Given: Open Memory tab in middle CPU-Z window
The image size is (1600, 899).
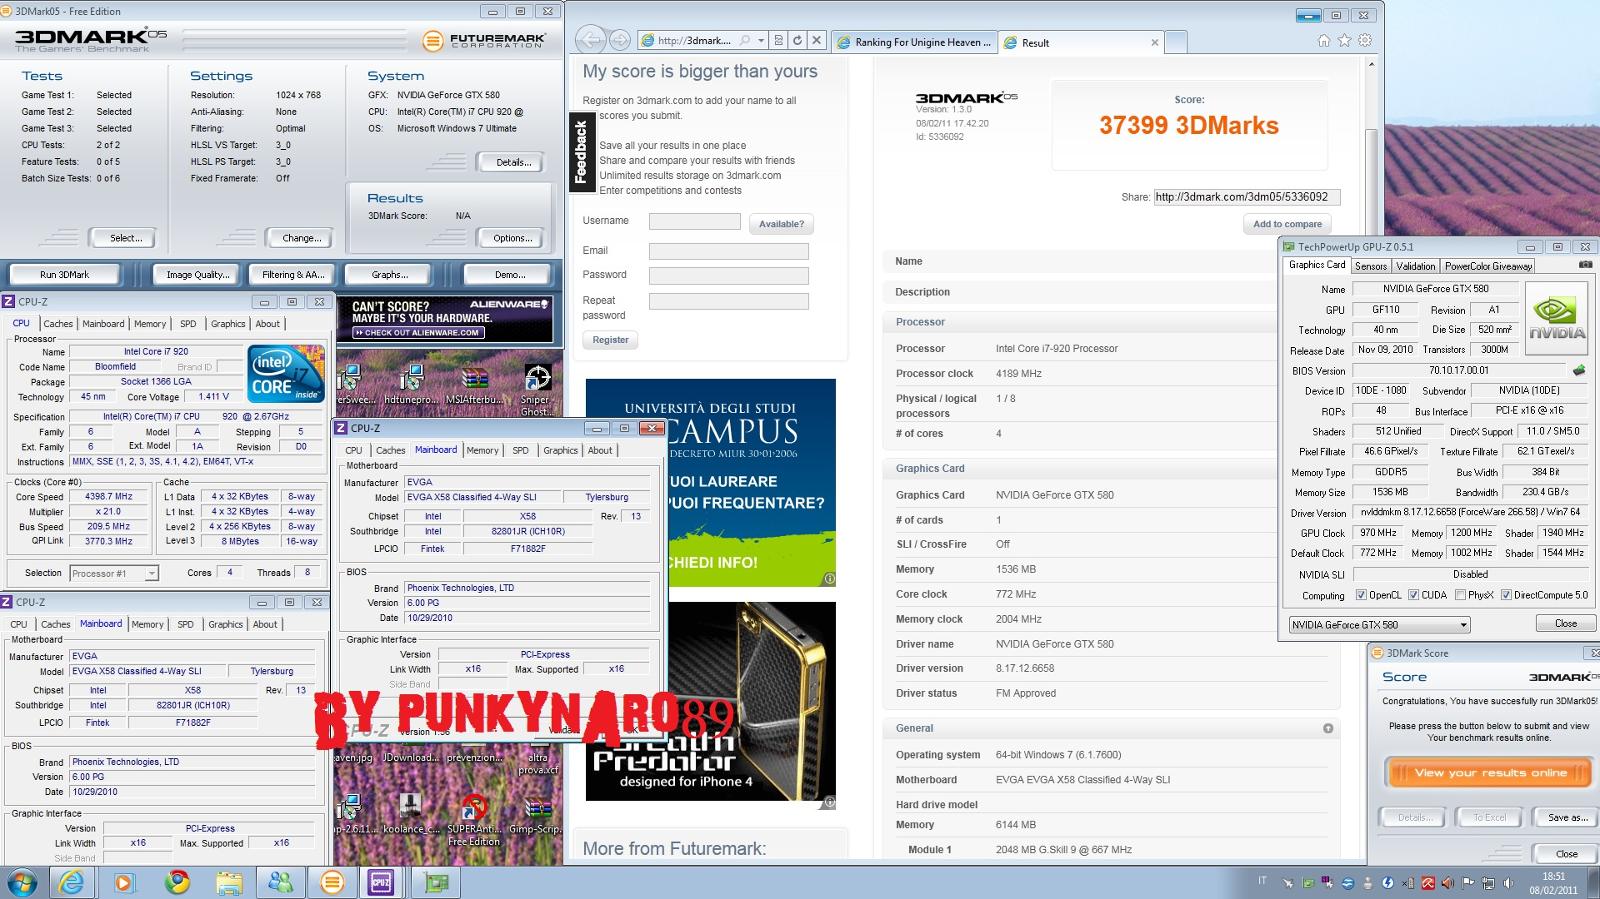Looking at the screenshot, I should pos(482,451).
